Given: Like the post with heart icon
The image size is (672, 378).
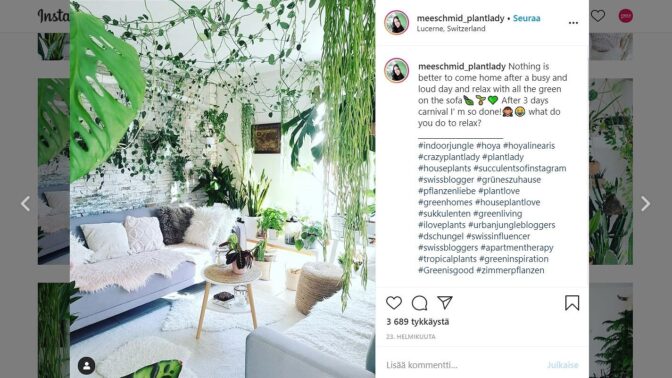Looking at the screenshot, I should [x=393, y=303].
